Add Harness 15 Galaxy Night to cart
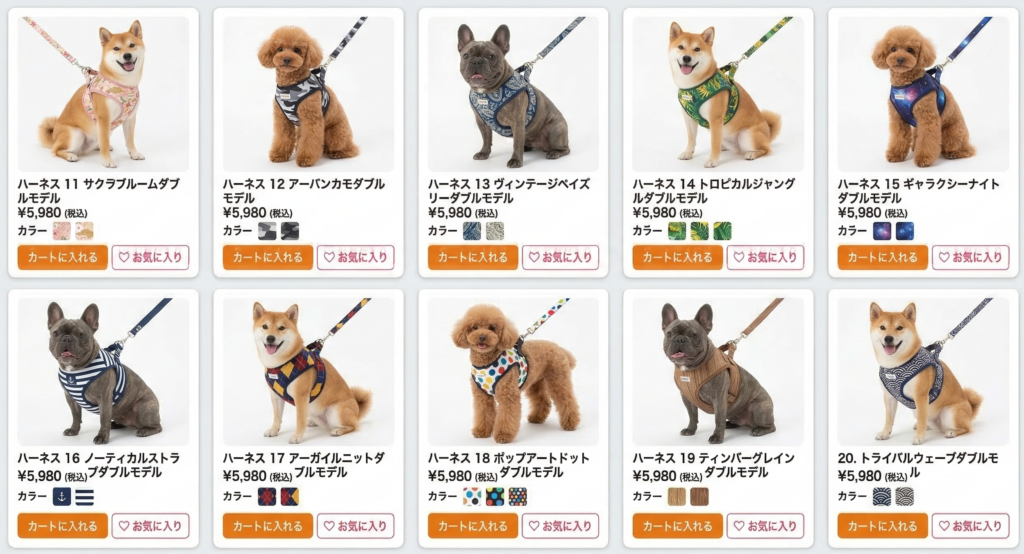 (x=882, y=257)
